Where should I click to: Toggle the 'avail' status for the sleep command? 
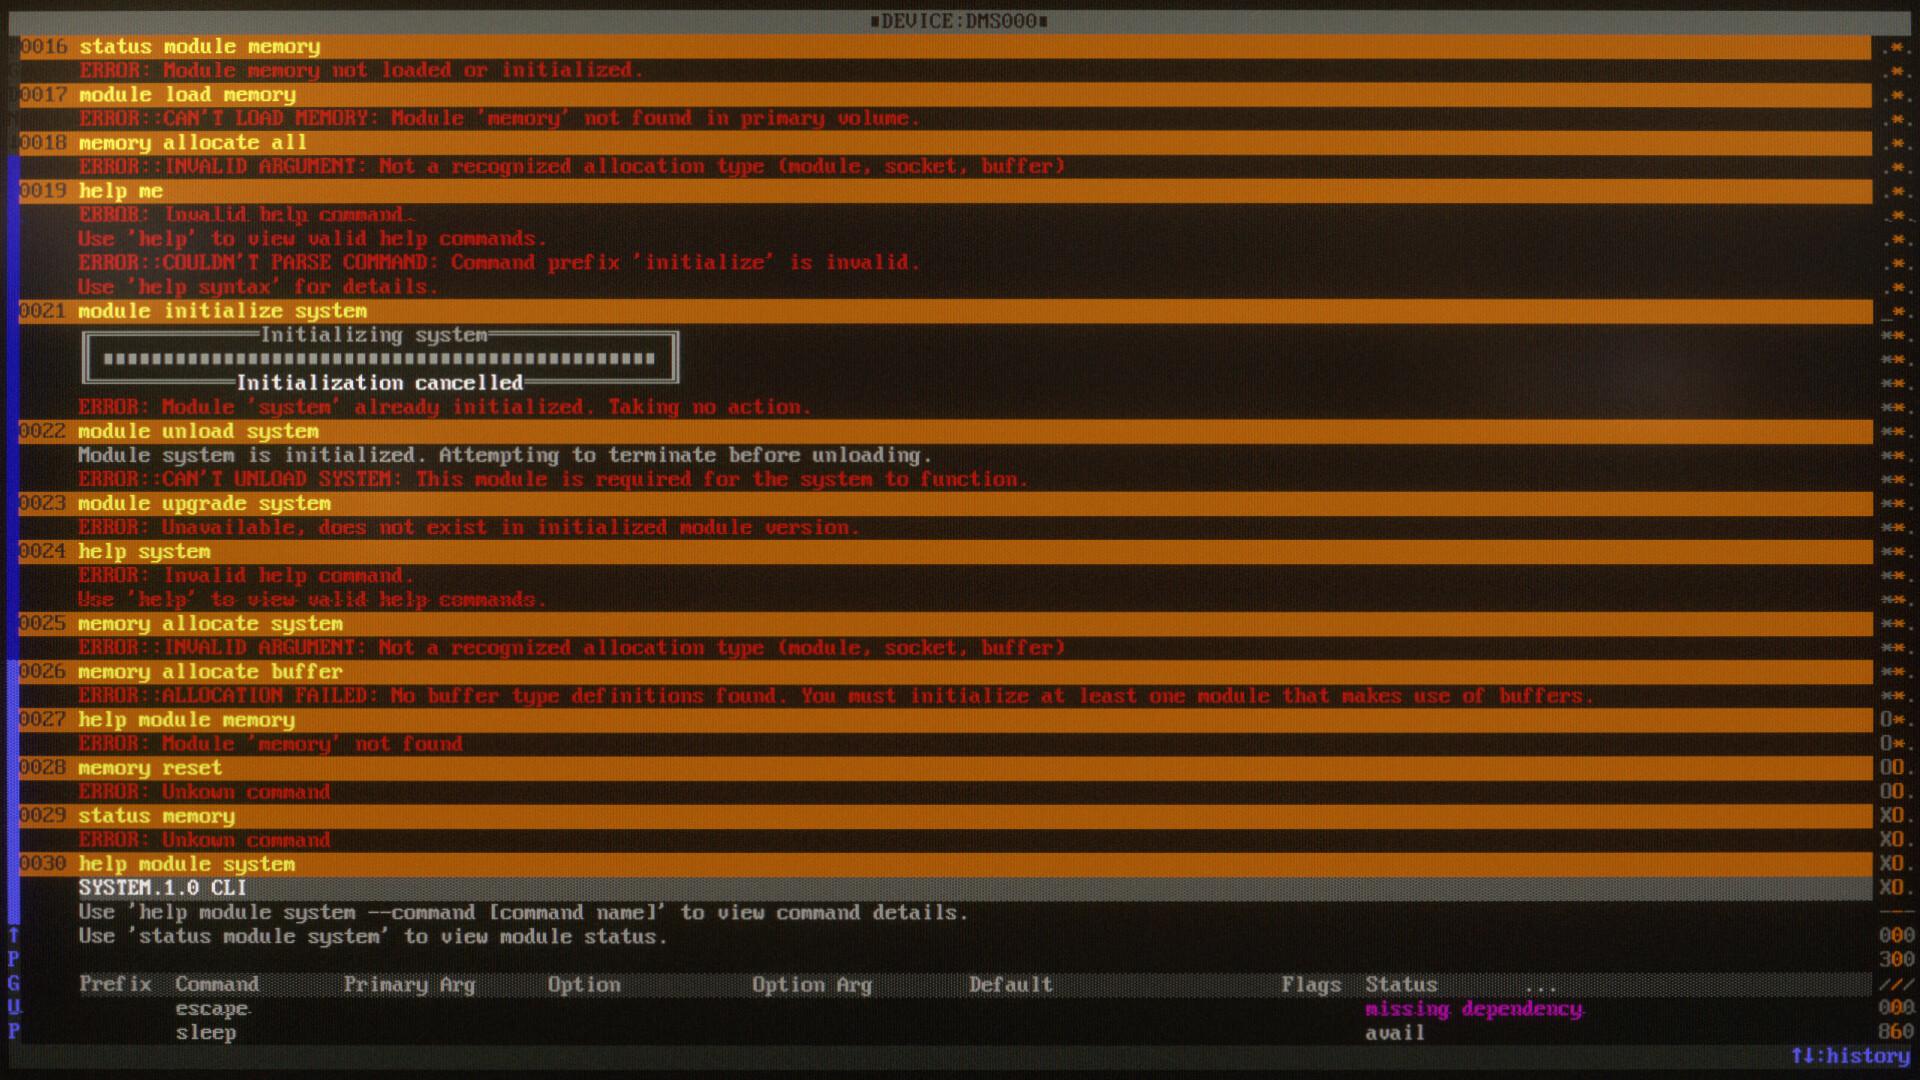[1394, 1032]
